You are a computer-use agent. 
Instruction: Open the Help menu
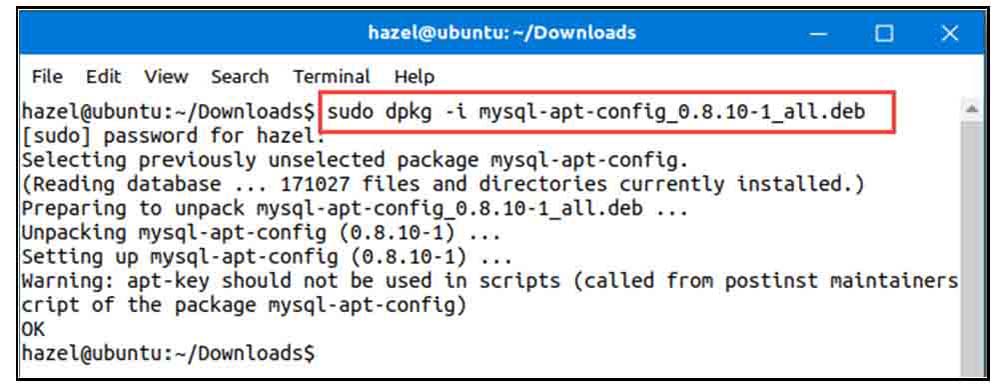tap(414, 77)
